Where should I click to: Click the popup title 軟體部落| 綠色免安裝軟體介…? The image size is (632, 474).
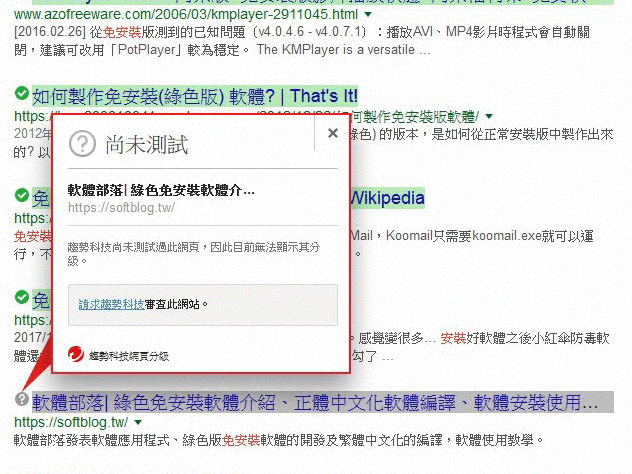coord(161,190)
